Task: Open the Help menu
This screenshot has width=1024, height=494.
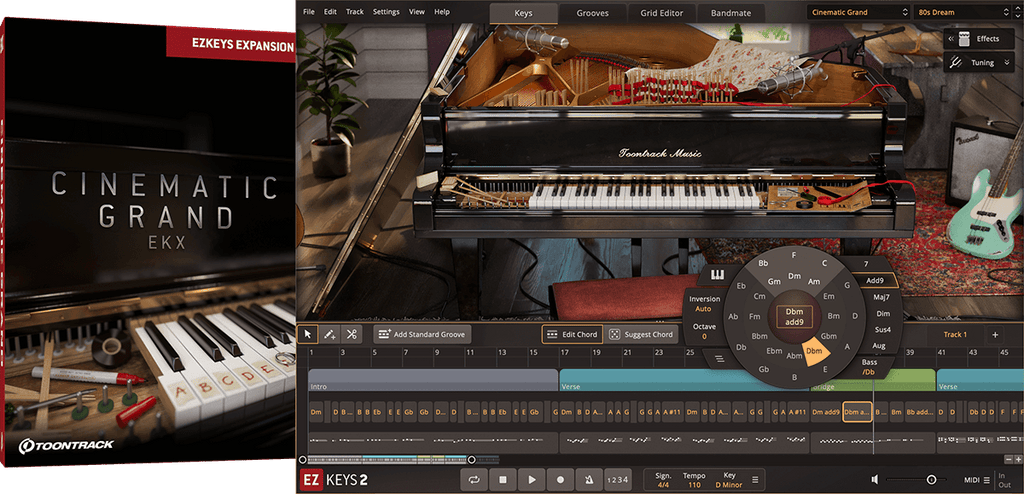Action: (442, 12)
